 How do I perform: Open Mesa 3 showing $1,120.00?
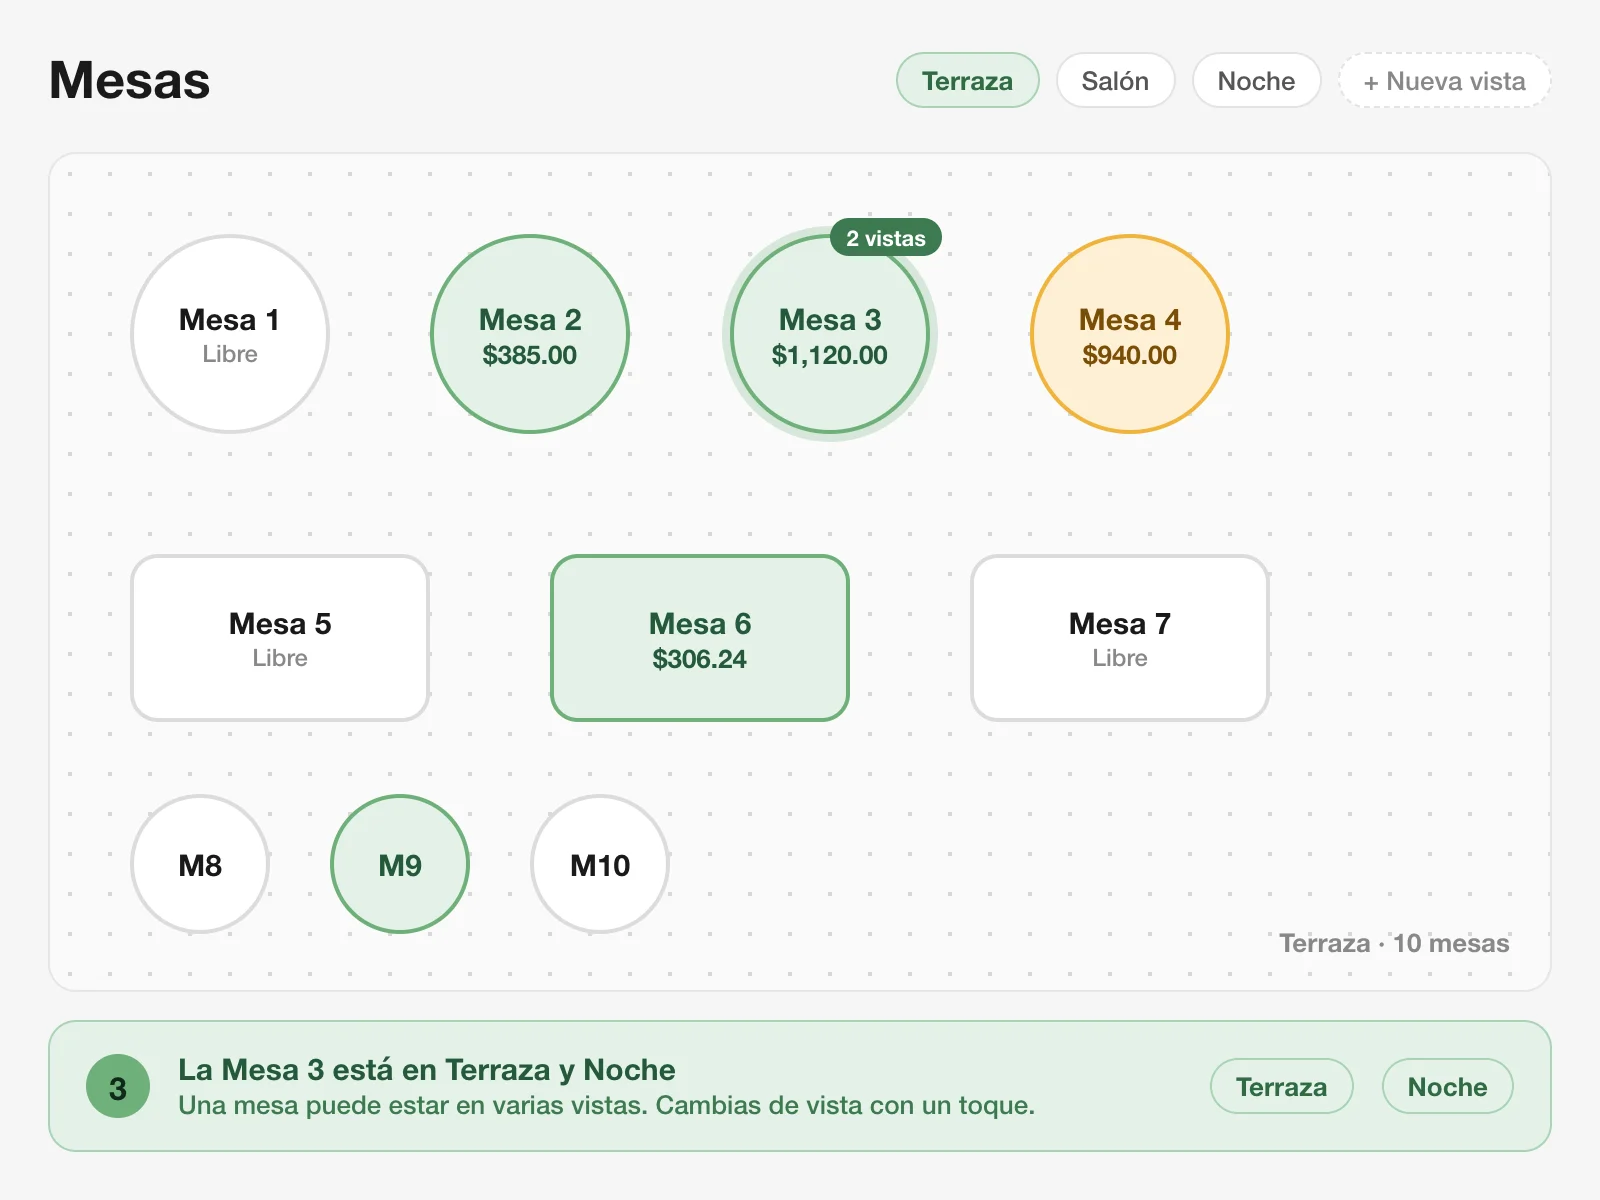click(x=830, y=334)
